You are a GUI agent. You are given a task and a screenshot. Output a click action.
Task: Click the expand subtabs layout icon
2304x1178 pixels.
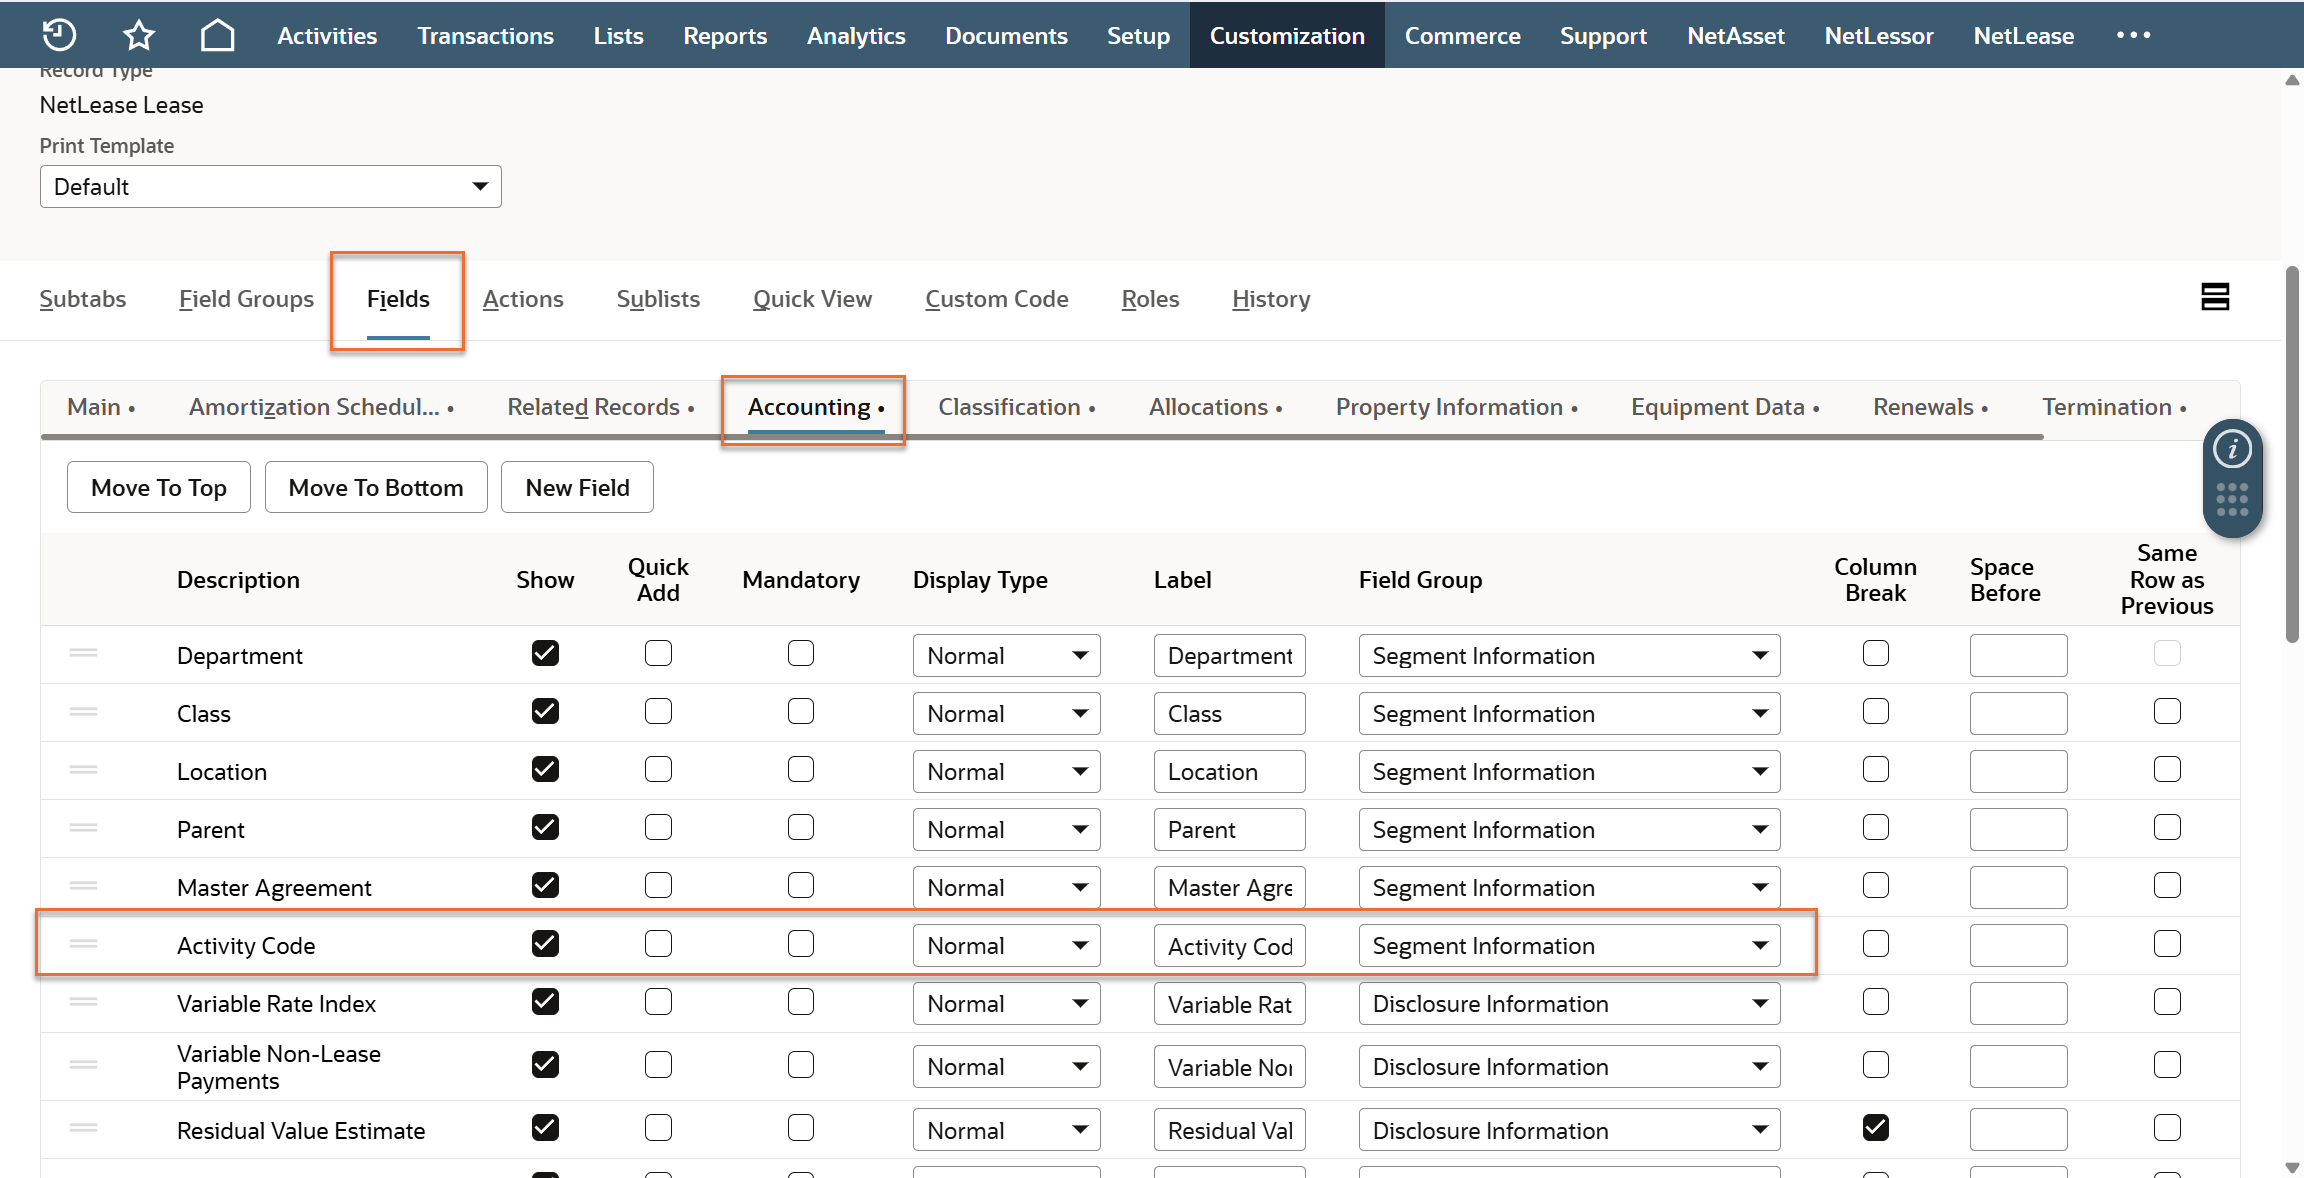click(x=2215, y=297)
